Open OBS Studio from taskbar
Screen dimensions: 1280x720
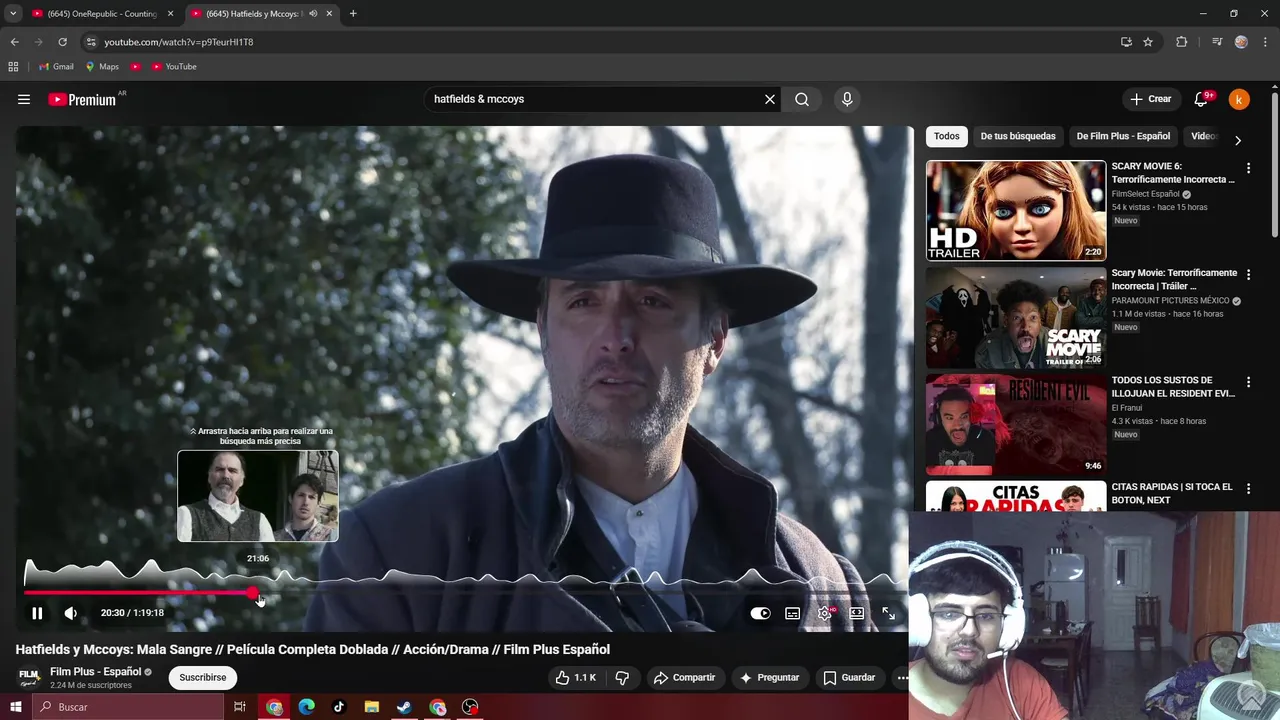click(470, 707)
